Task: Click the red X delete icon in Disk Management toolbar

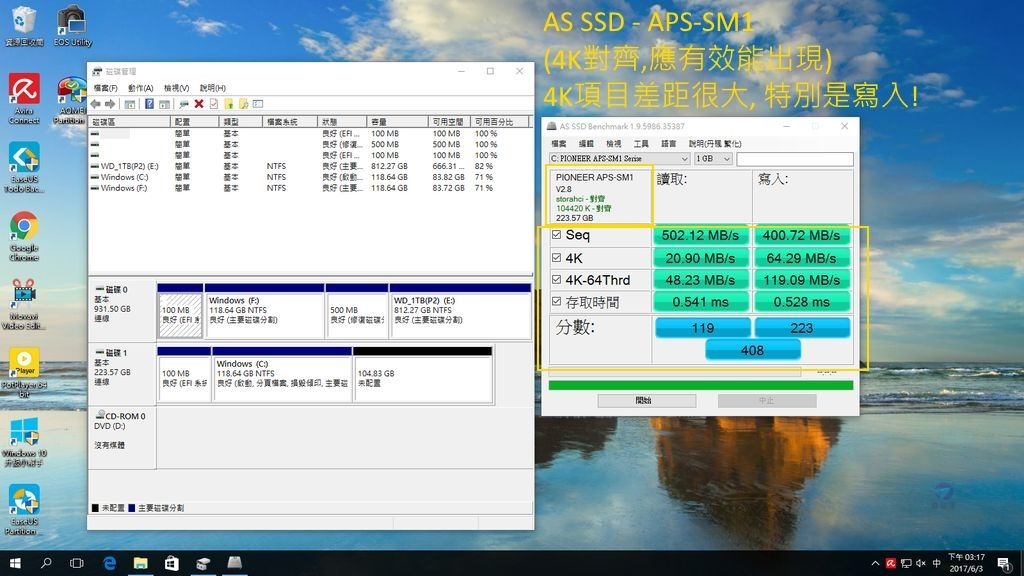Action: click(x=199, y=103)
